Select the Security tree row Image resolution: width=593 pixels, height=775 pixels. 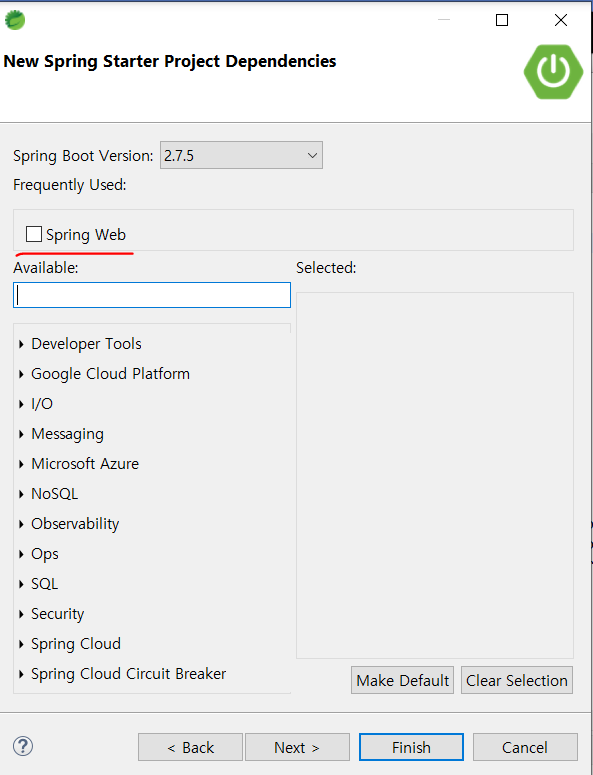[58, 614]
